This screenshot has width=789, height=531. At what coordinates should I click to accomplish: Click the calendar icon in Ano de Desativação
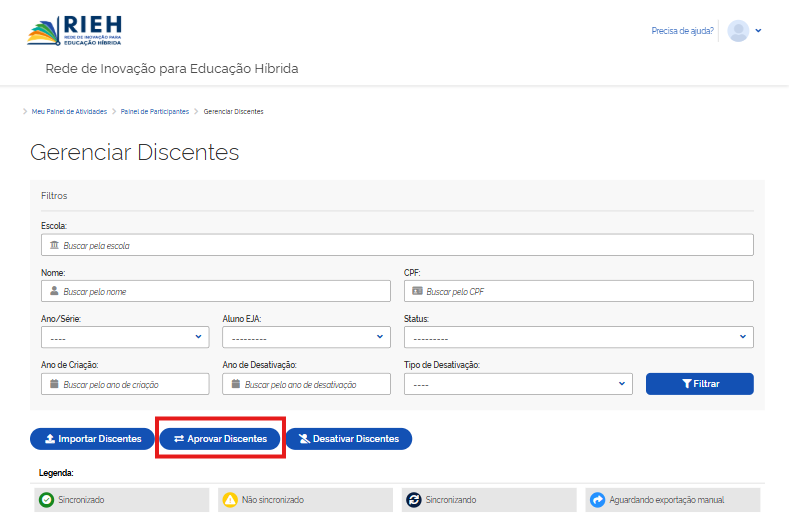click(x=235, y=384)
